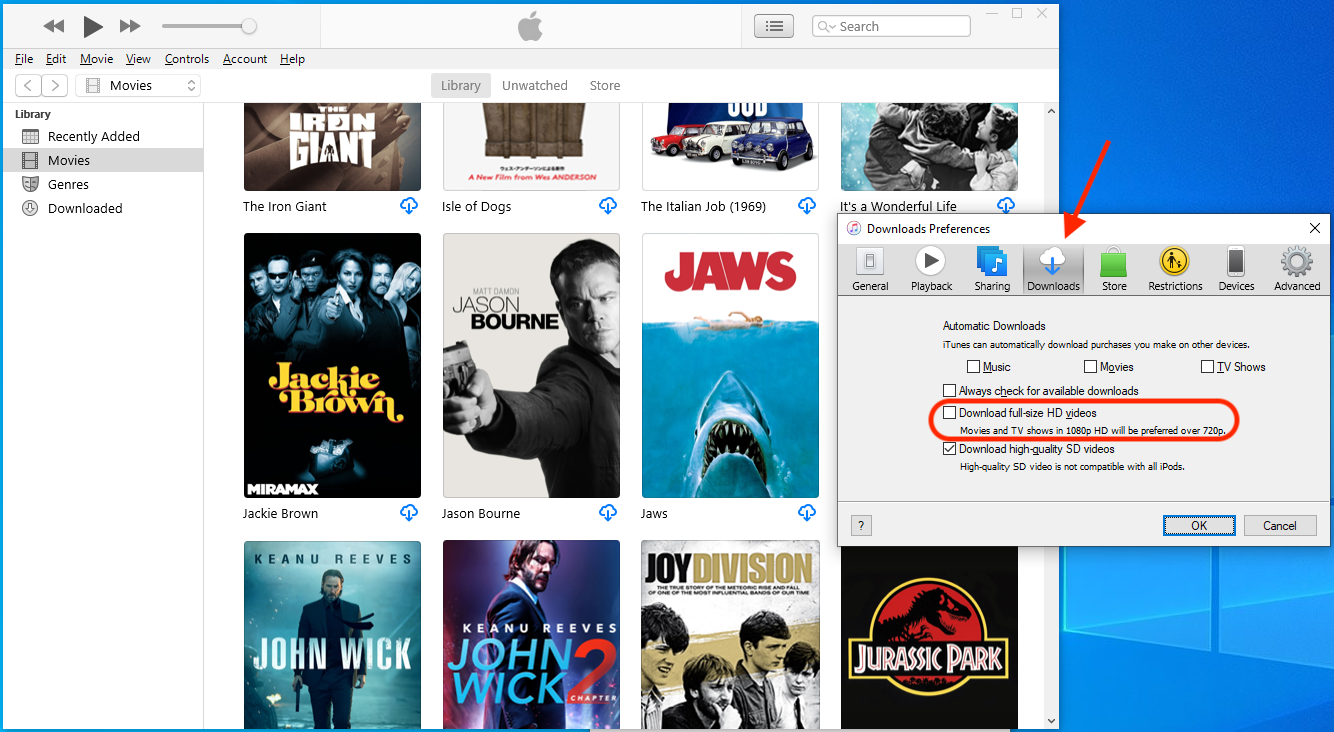
Task: Open Restrictions preferences tab icon
Action: (x=1175, y=269)
